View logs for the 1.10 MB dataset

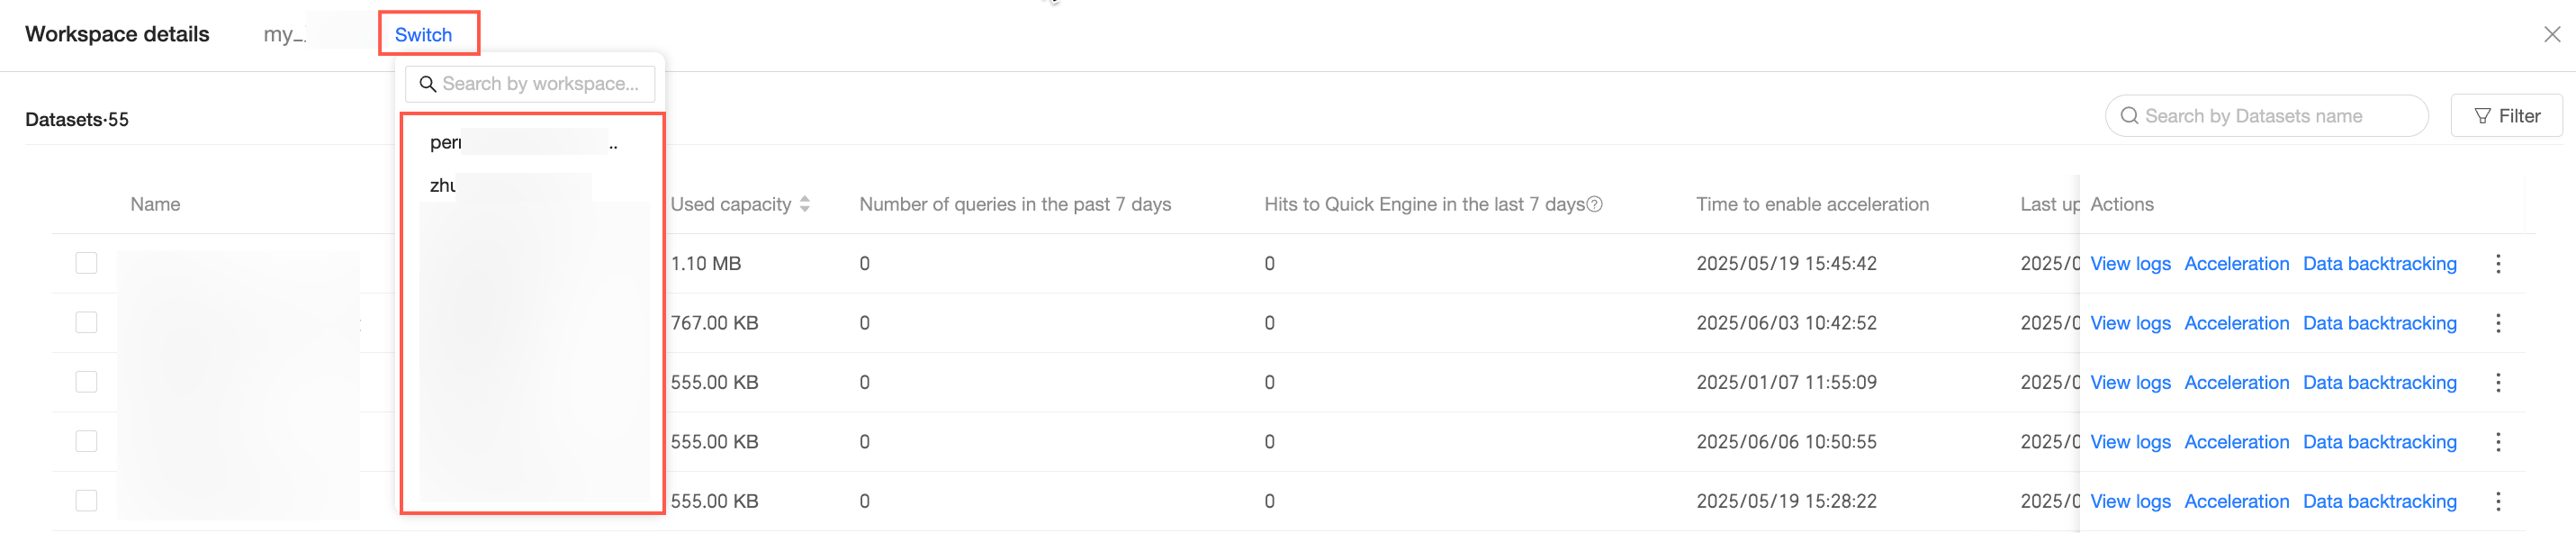[x=2130, y=264]
